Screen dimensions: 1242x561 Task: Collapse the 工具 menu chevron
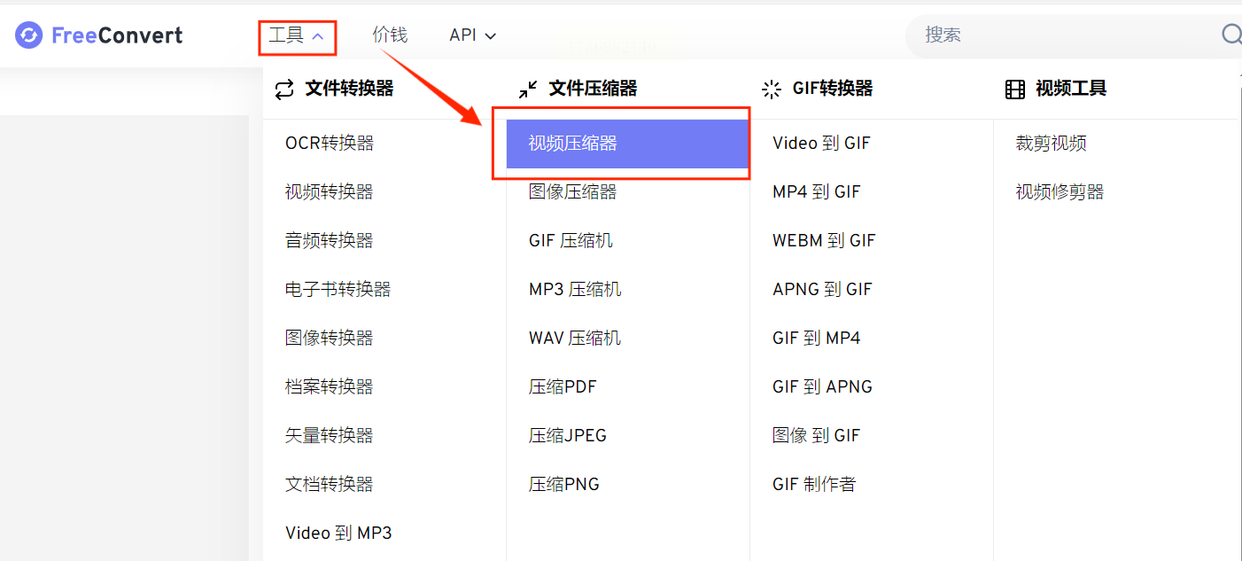point(318,36)
